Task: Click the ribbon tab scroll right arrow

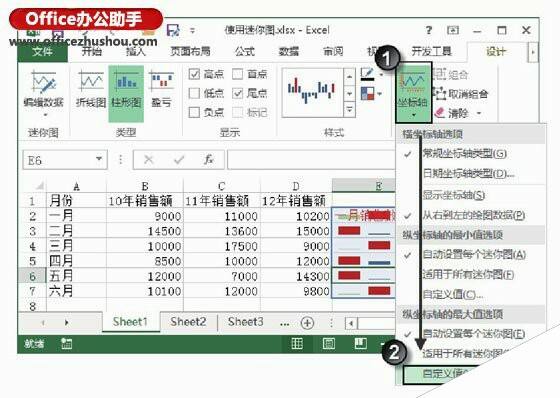Action: (x=533, y=52)
